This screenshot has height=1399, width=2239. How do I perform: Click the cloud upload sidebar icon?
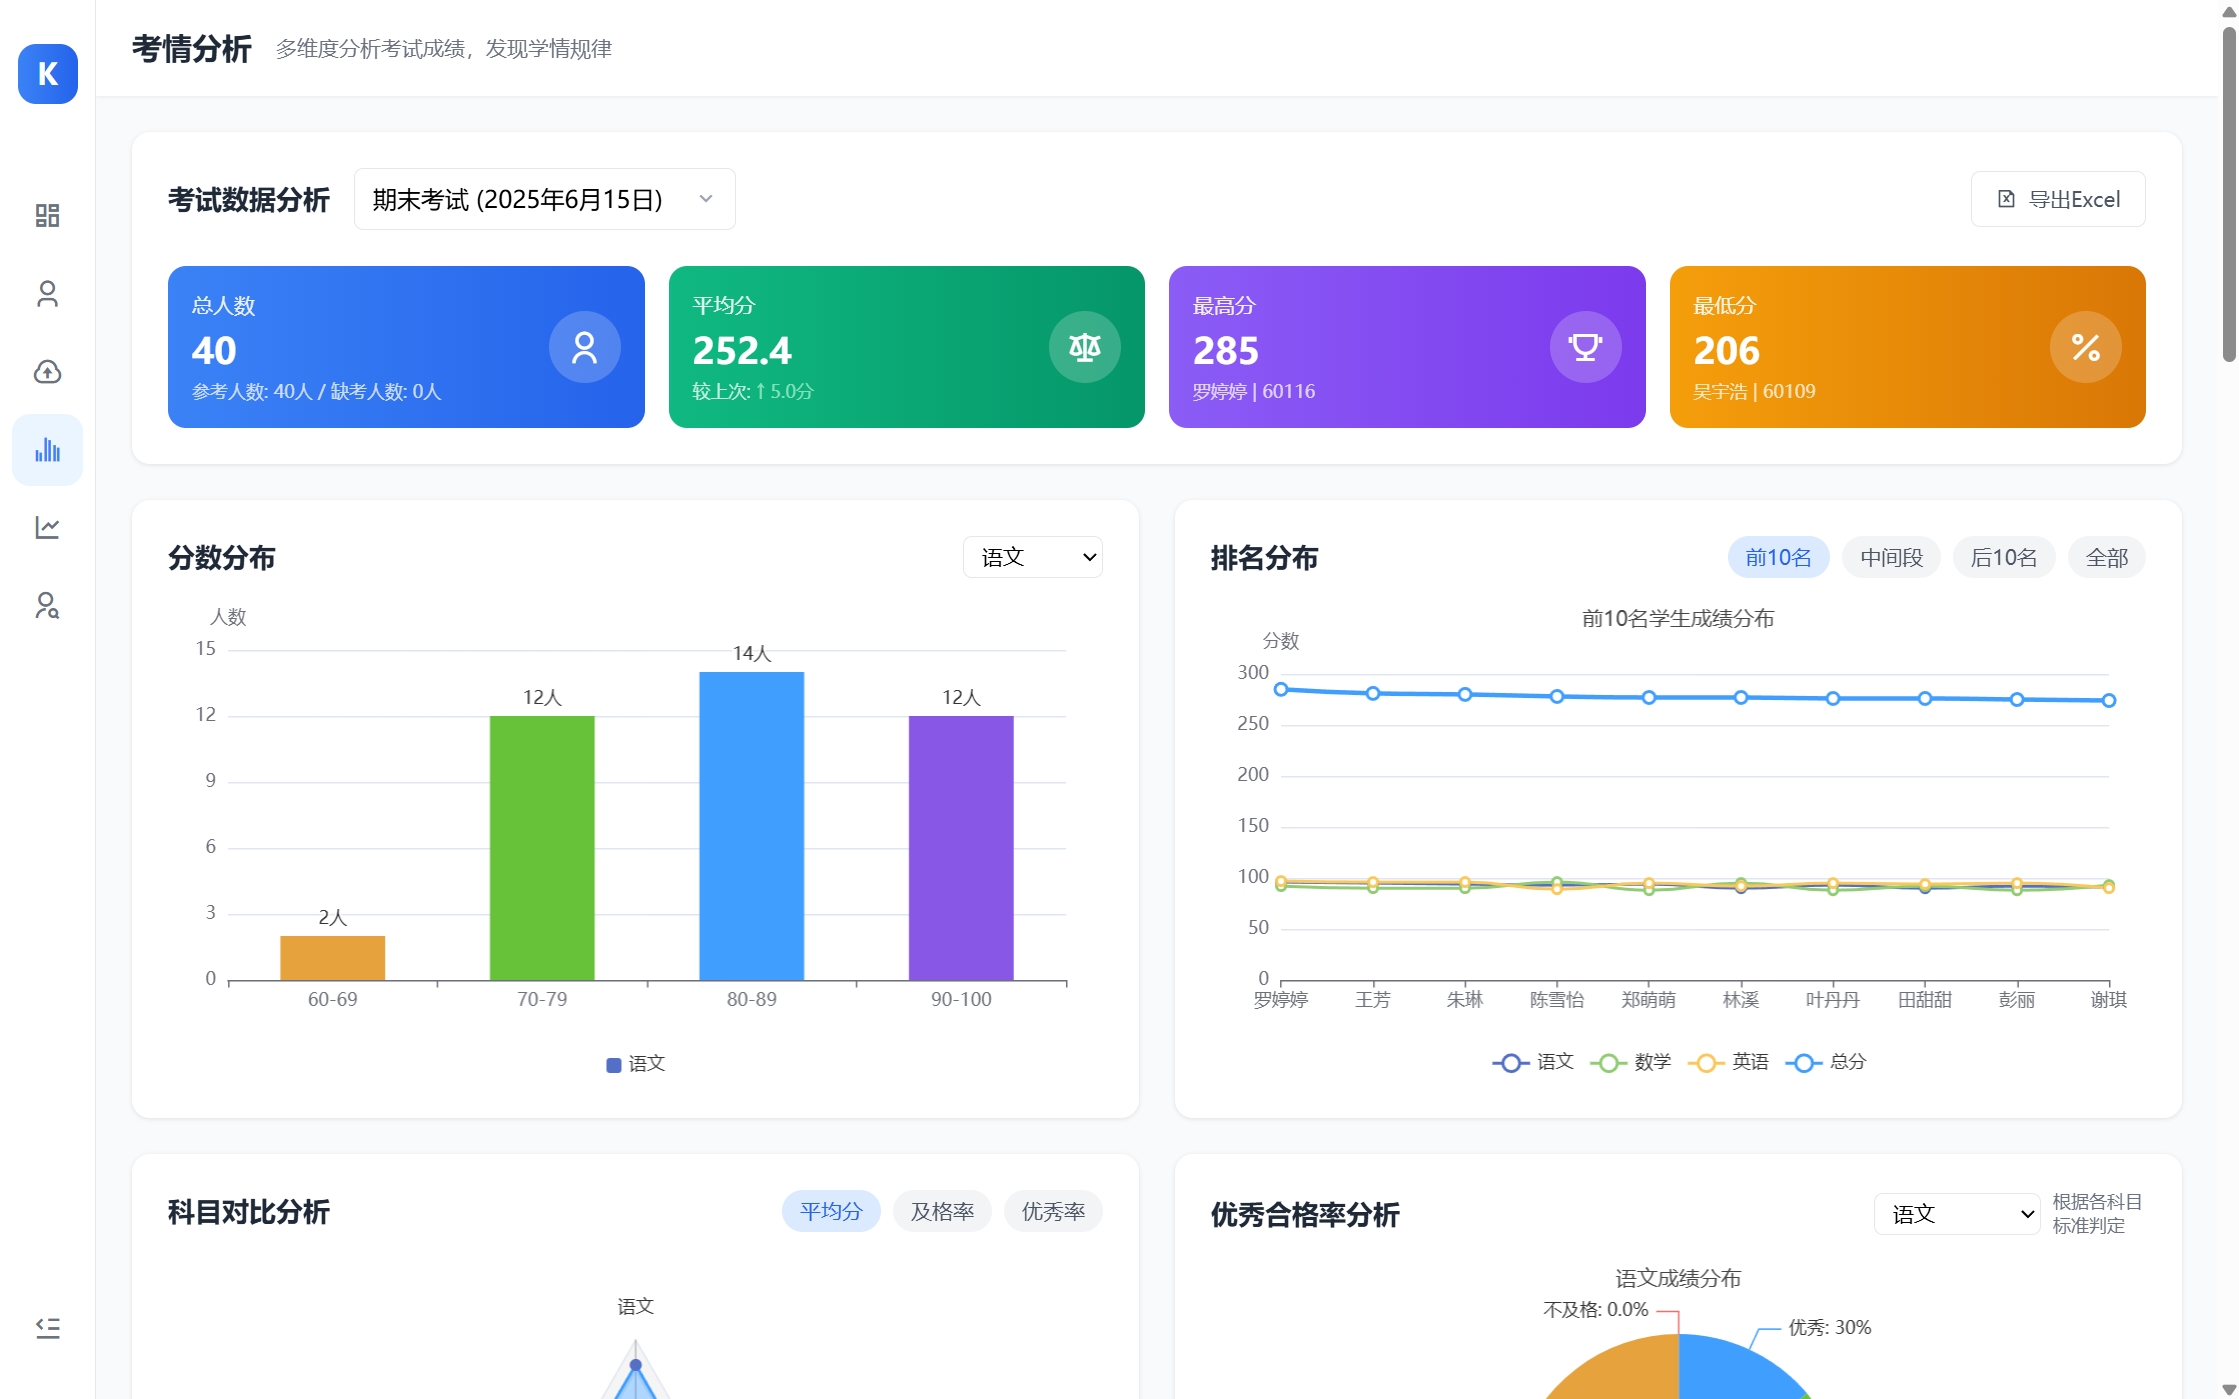[x=47, y=372]
